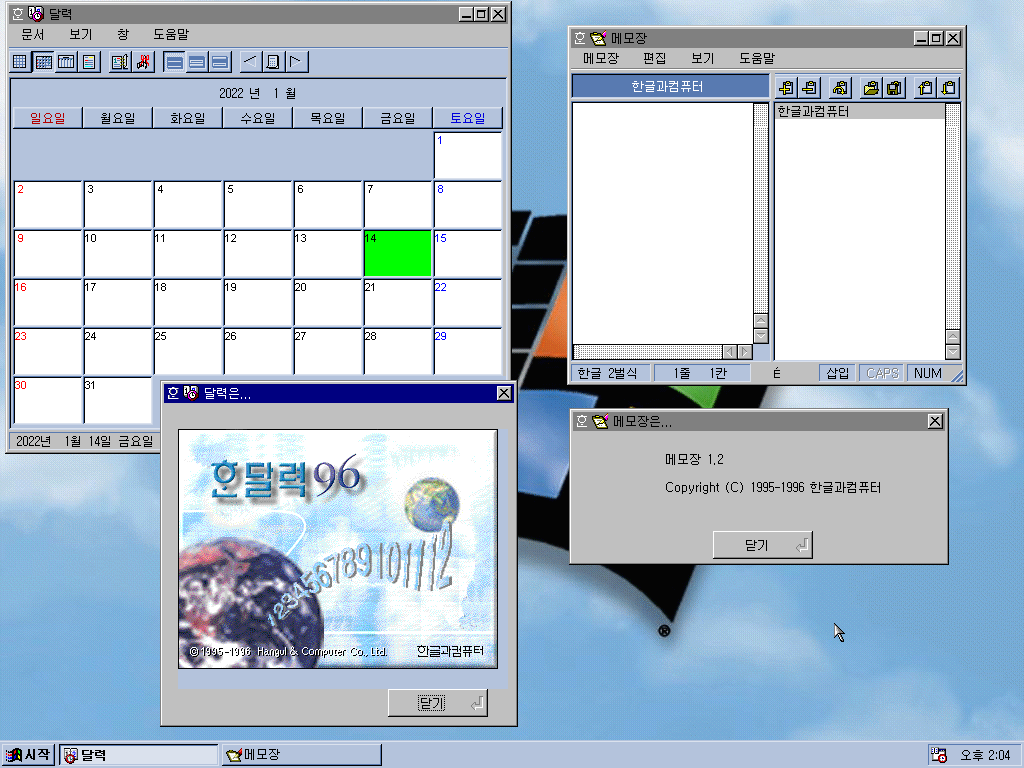Click the 수요일 column header

click(257, 118)
